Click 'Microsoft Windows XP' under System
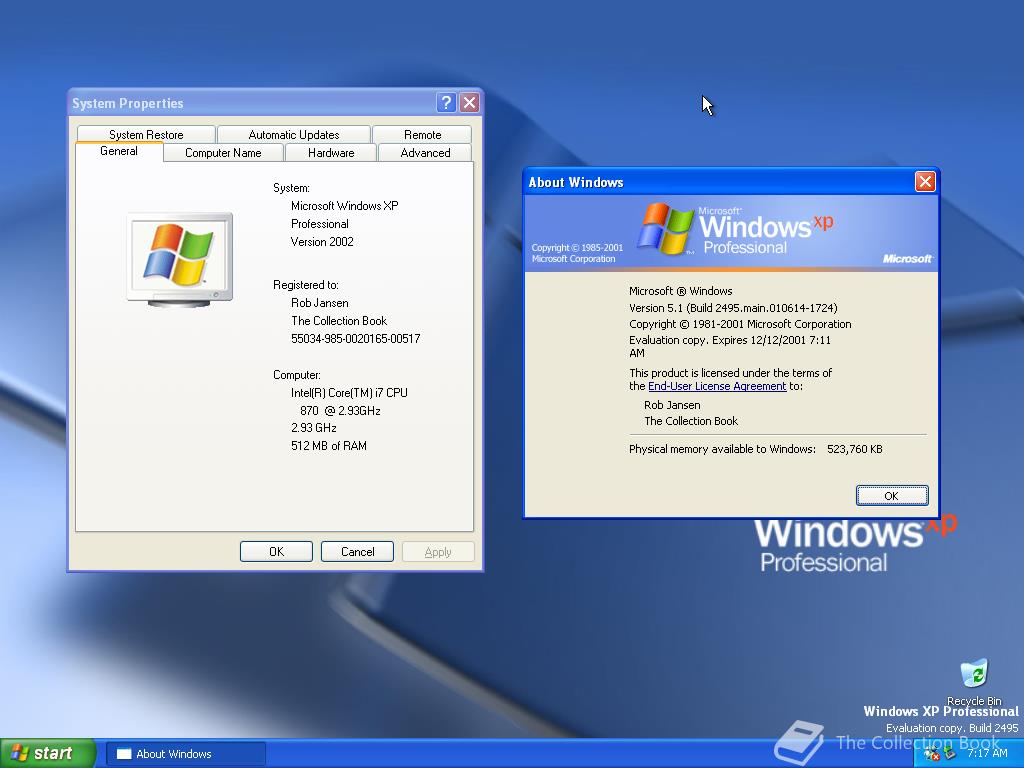 345,206
